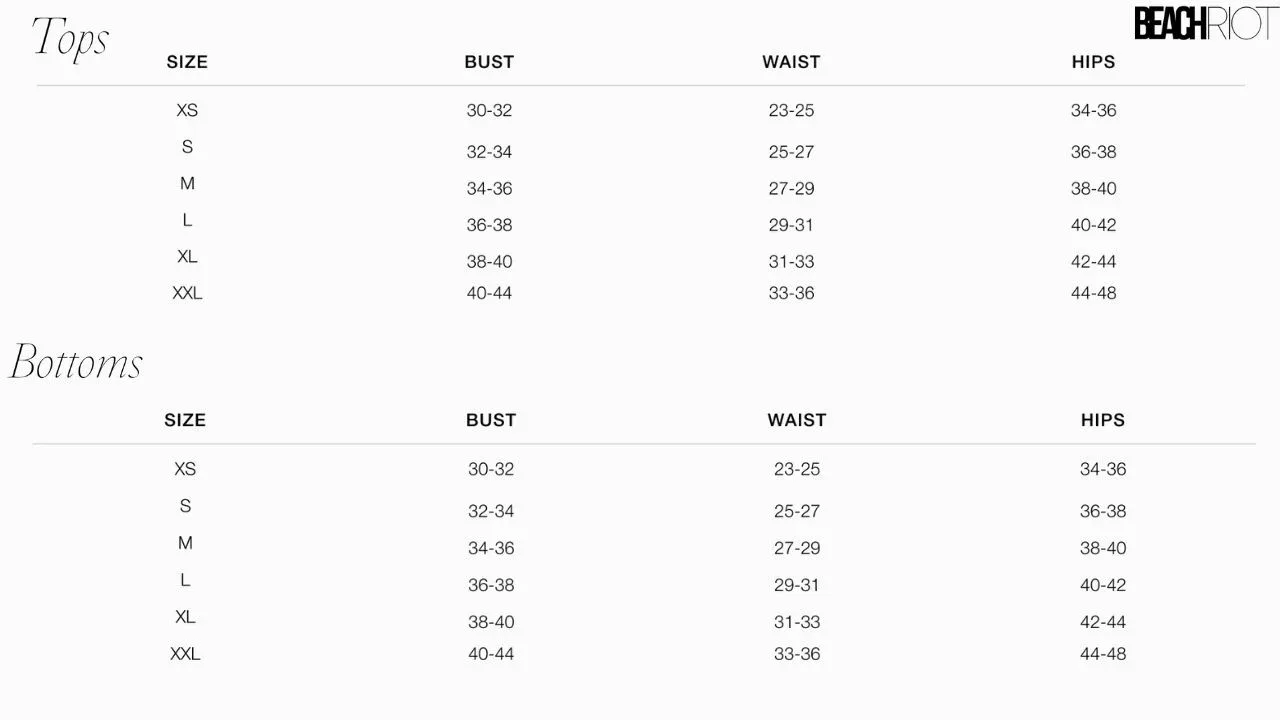Click the Tops section heading
The height and width of the screenshot is (720, 1280).
pos(71,38)
